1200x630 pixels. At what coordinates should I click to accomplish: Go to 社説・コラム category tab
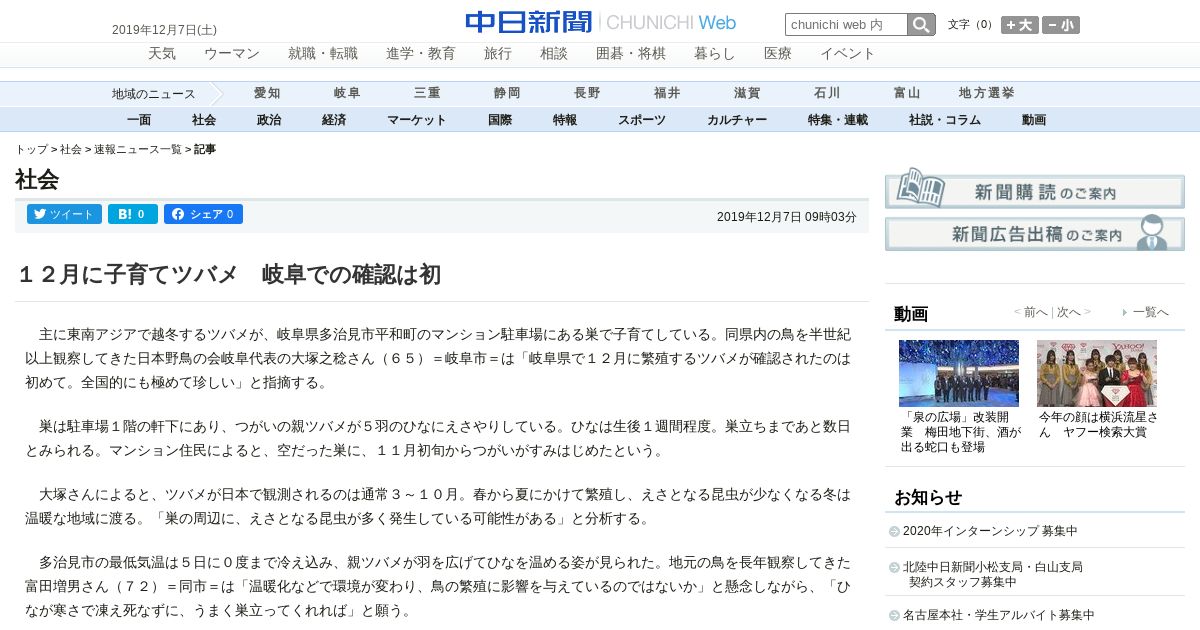point(945,120)
